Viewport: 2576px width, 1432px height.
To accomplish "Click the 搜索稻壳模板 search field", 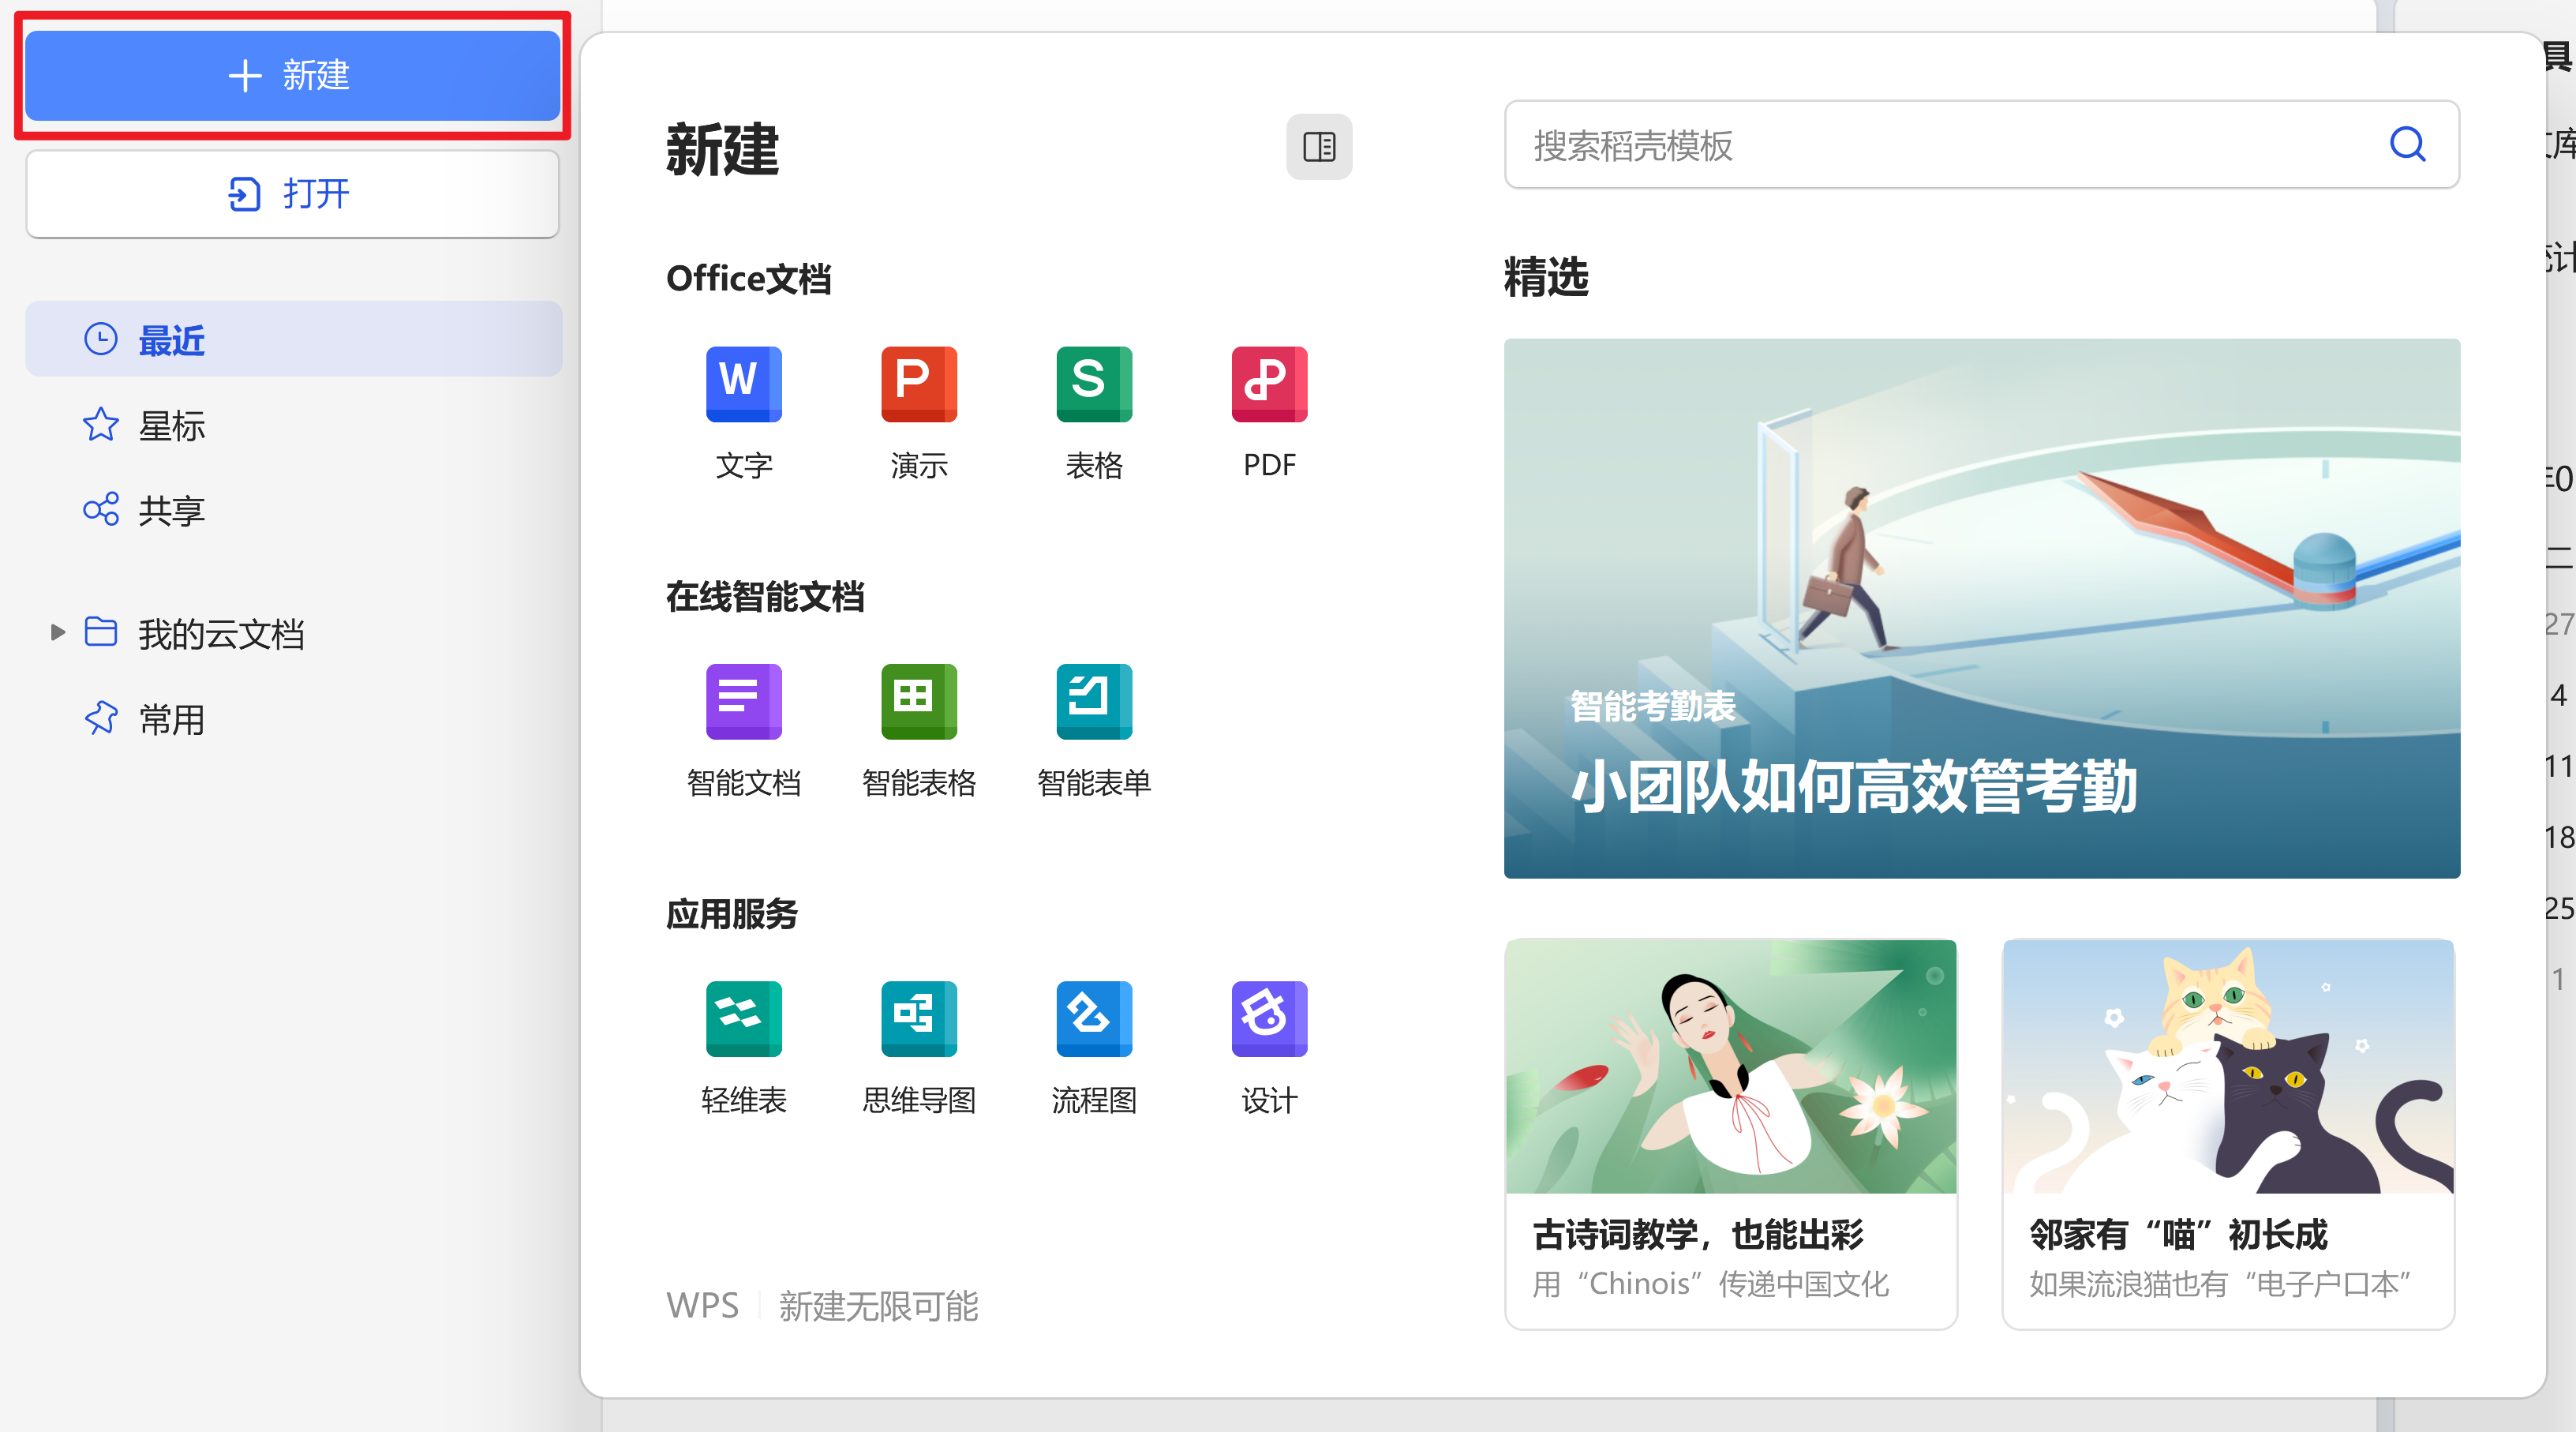I will coord(1950,146).
